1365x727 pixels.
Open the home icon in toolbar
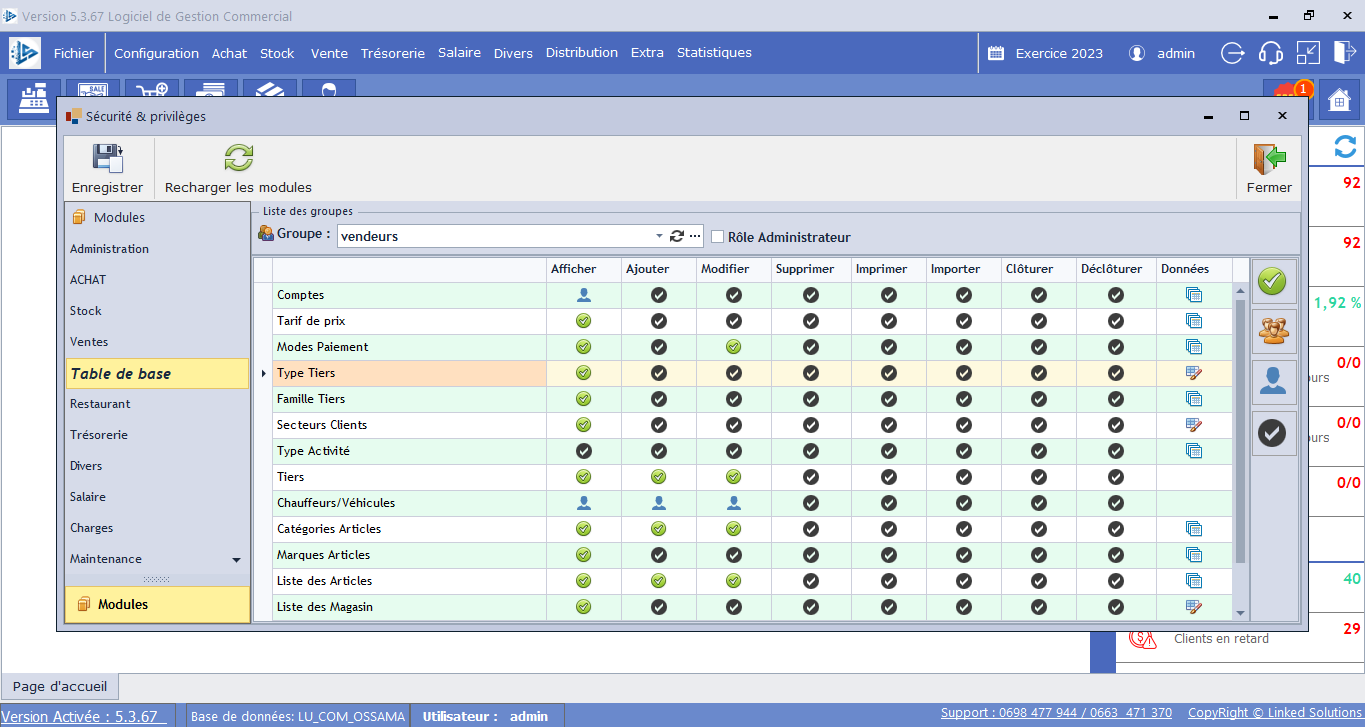[1339, 99]
